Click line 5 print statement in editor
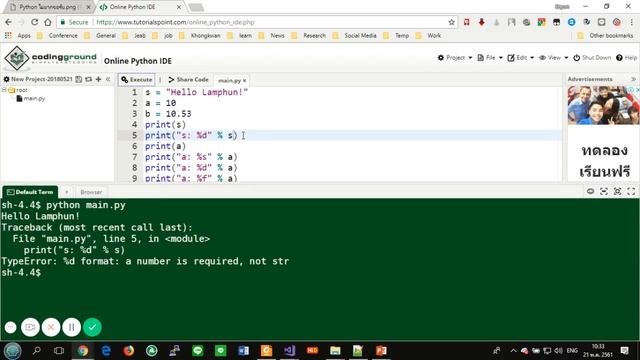Viewport: 640px width, 360px height. tap(191, 135)
